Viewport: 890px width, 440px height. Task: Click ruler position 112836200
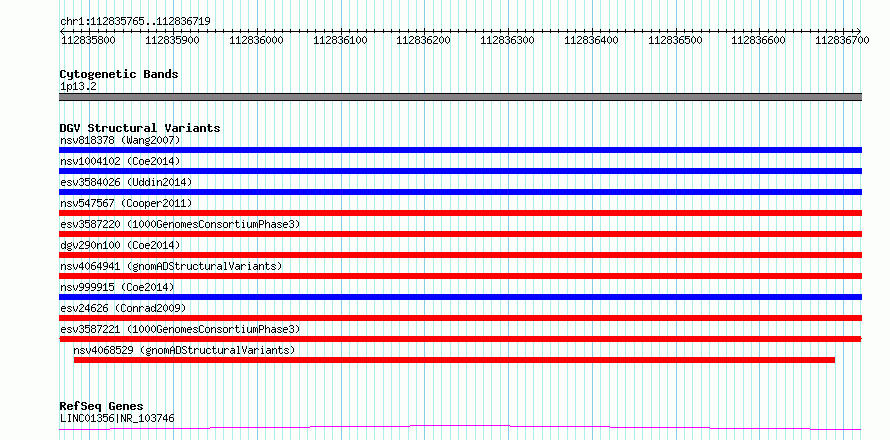[423, 40]
